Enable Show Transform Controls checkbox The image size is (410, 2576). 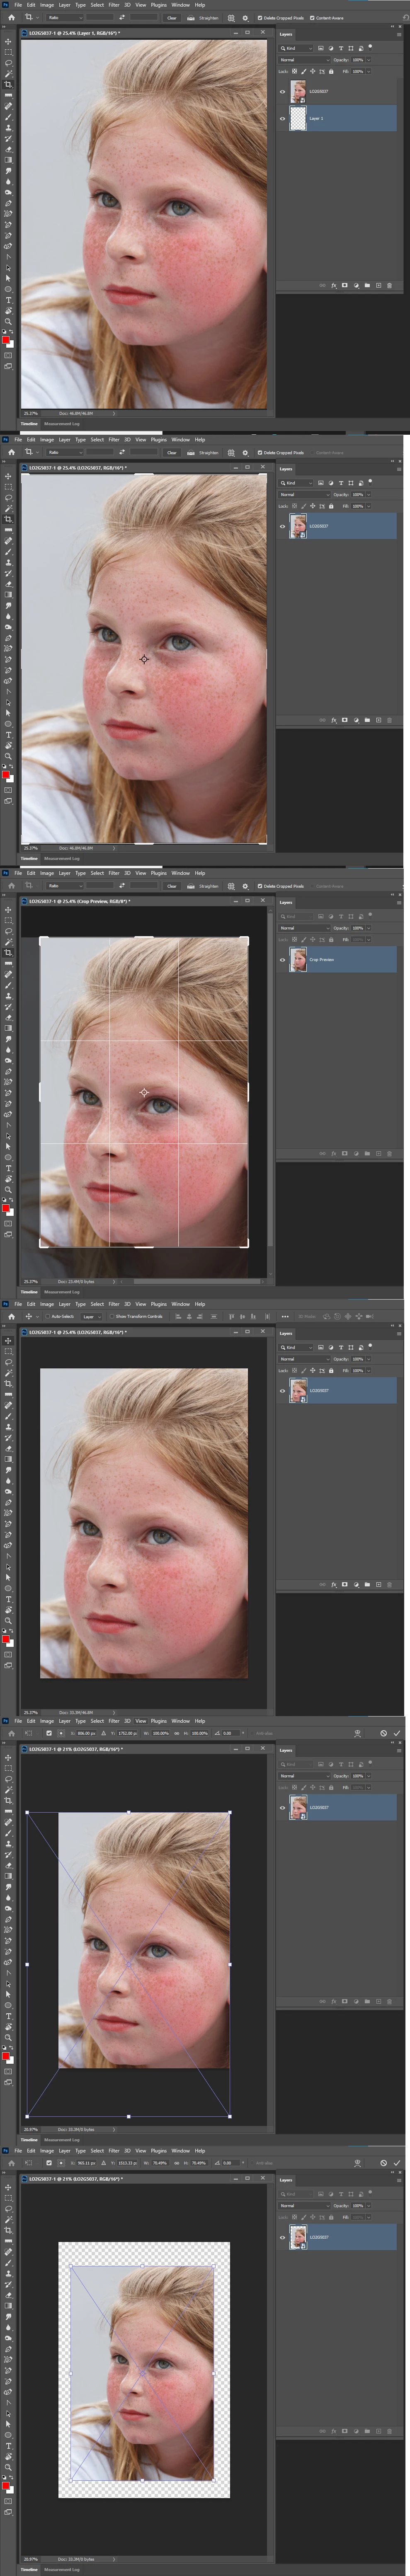112,1316
